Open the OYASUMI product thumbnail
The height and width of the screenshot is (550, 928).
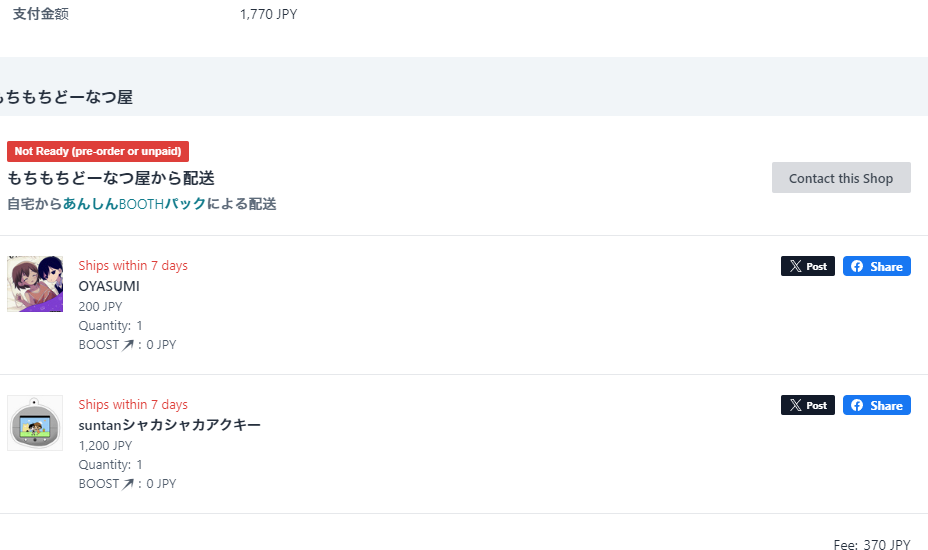35,284
